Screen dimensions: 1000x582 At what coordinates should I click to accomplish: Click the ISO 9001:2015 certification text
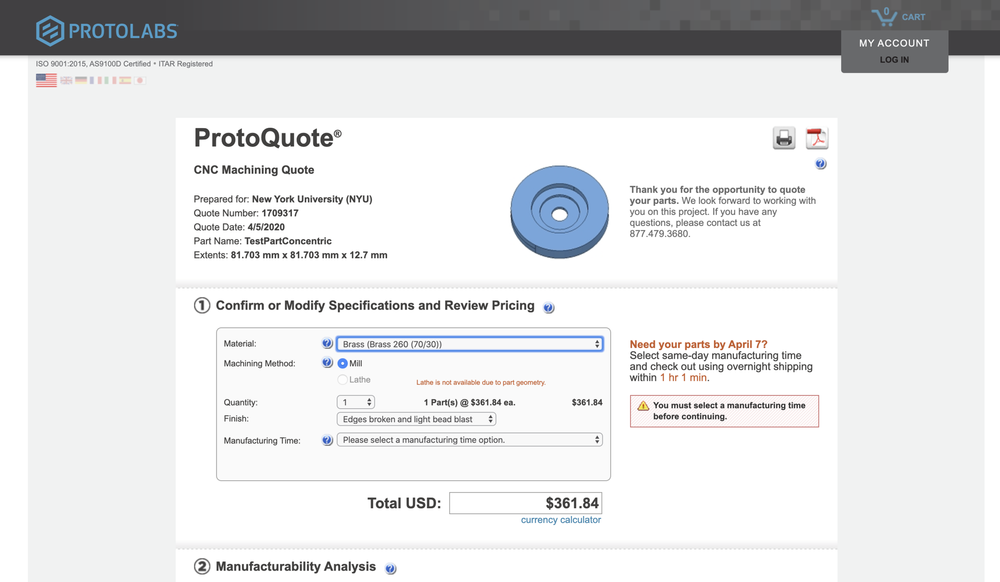point(124,64)
